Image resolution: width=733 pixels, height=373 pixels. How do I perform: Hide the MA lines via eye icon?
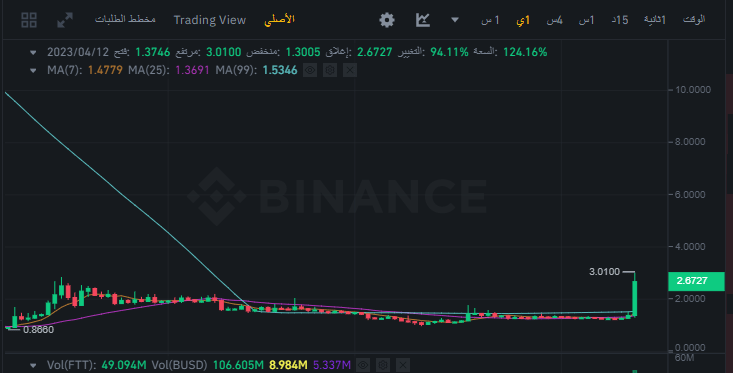pos(310,71)
